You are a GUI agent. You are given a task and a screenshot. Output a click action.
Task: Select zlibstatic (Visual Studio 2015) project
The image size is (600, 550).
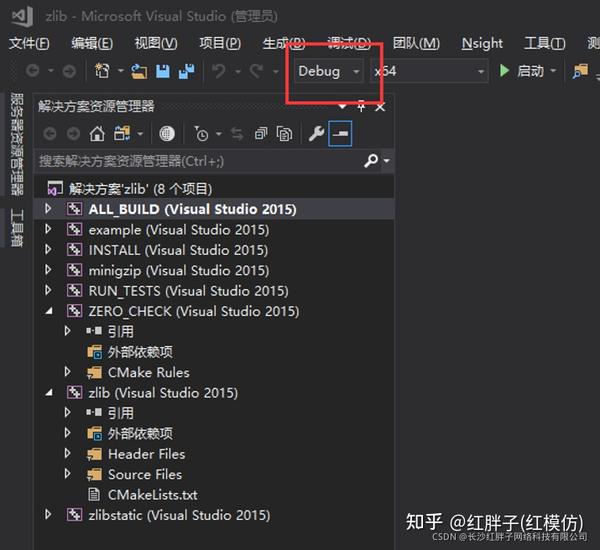coord(179,515)
